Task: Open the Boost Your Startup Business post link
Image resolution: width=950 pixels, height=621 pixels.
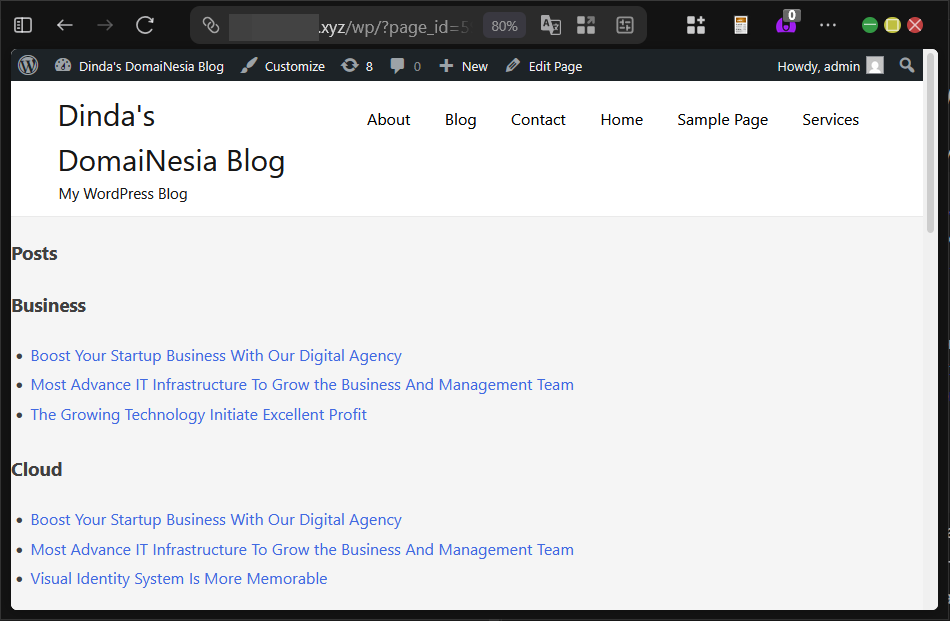Action: pyautogui.click(x=216, y=355)
